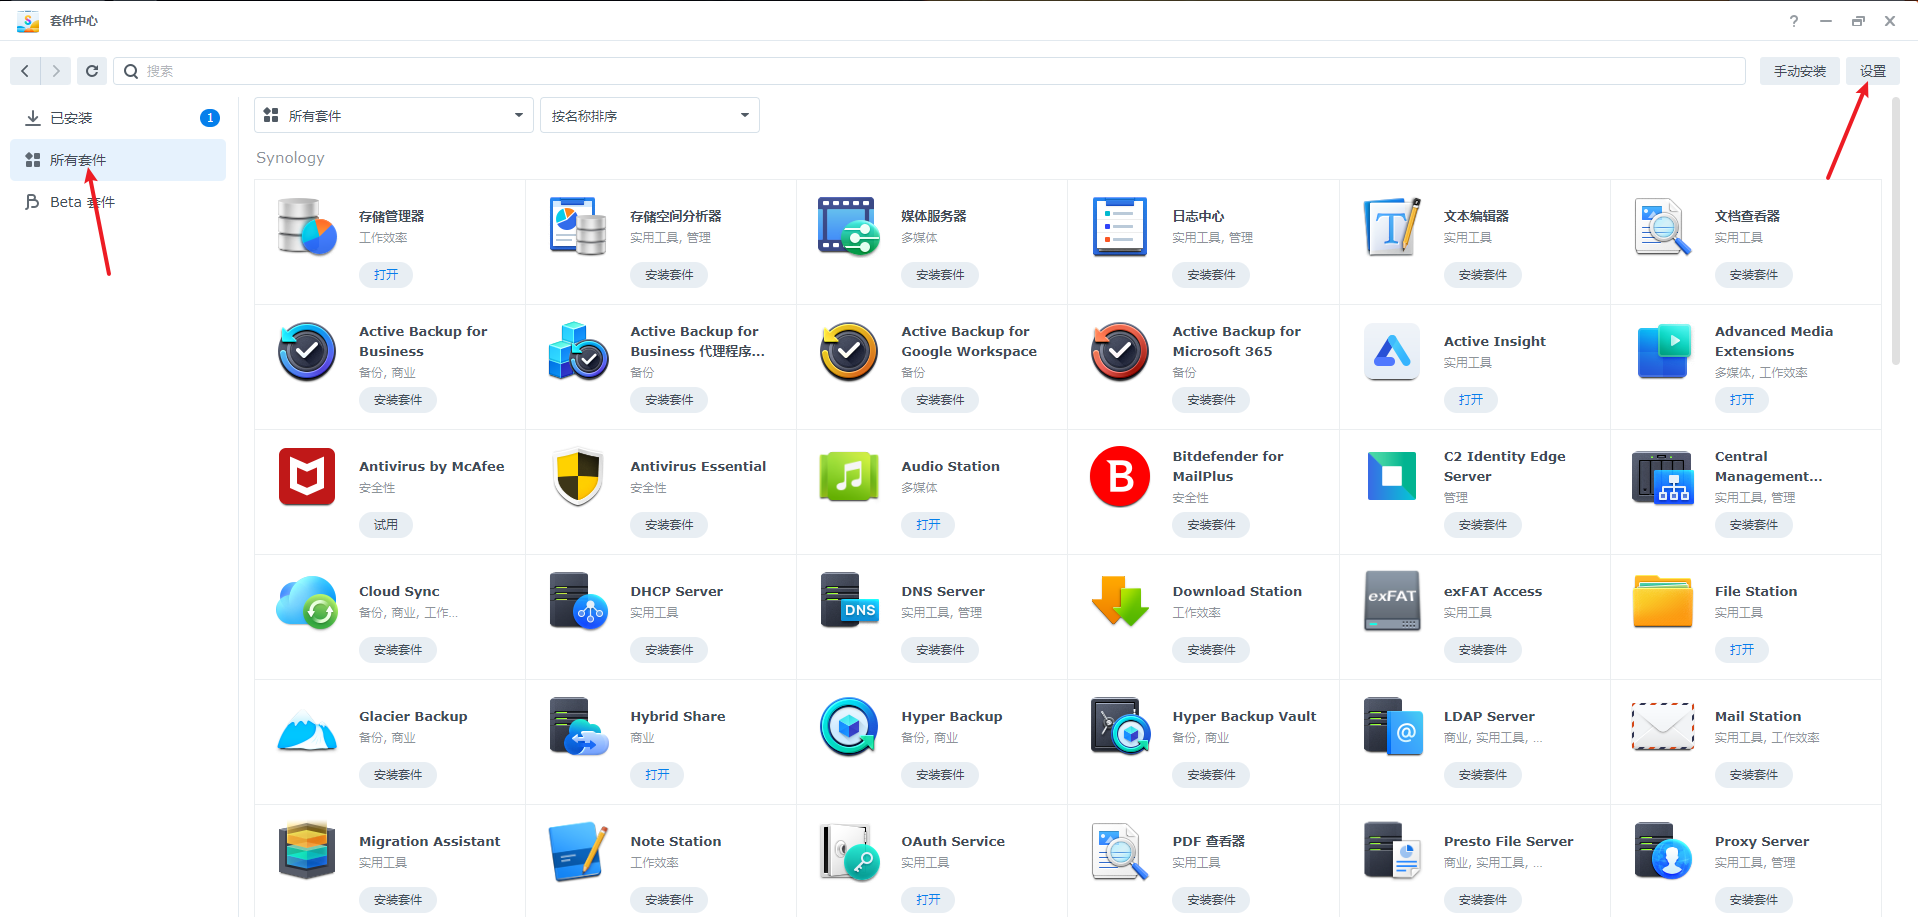
Task: Open the Antivirus Essential shield icon
Action: click(577, 476)
